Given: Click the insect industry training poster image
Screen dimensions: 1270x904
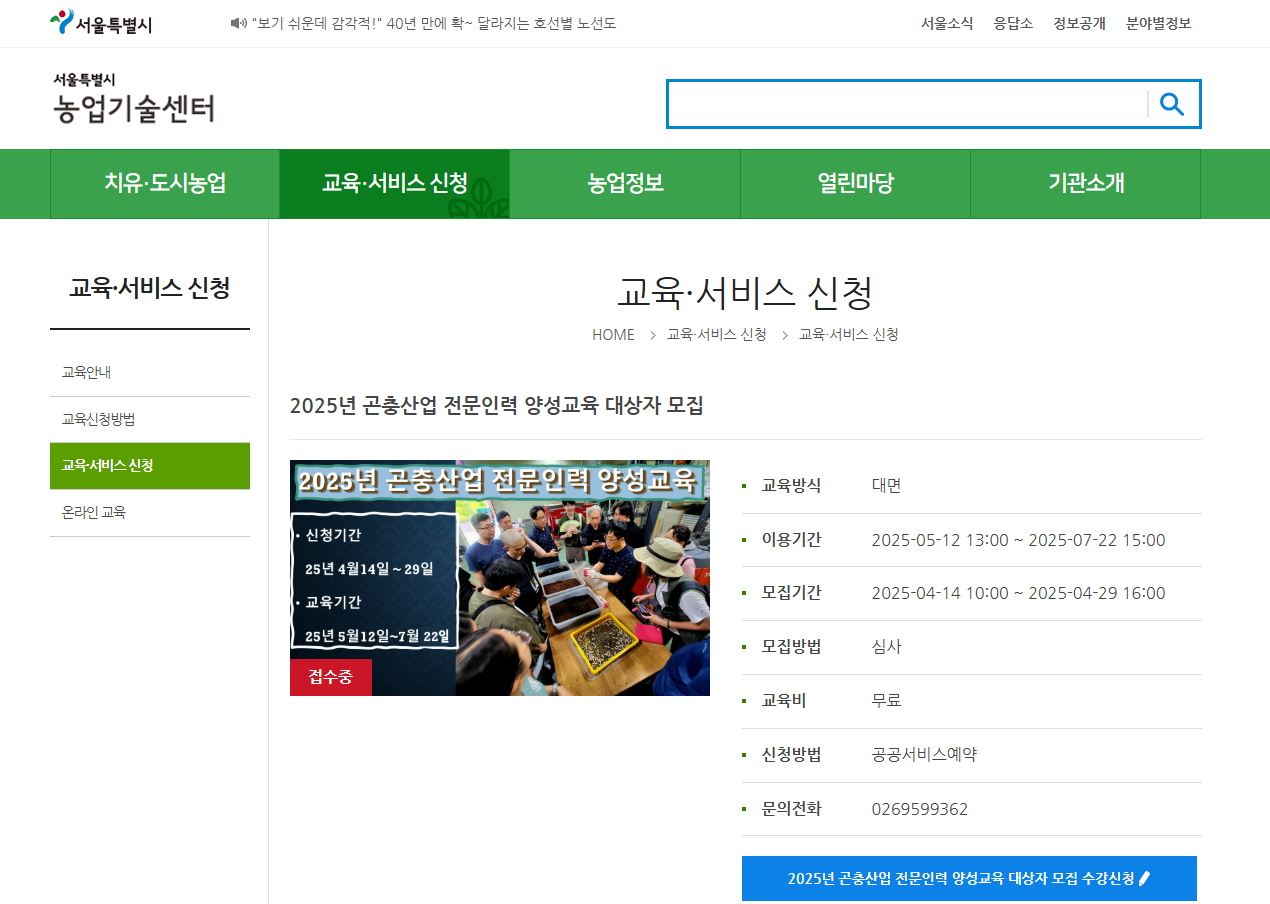Looking at the screenshot, I should point(500,578).
